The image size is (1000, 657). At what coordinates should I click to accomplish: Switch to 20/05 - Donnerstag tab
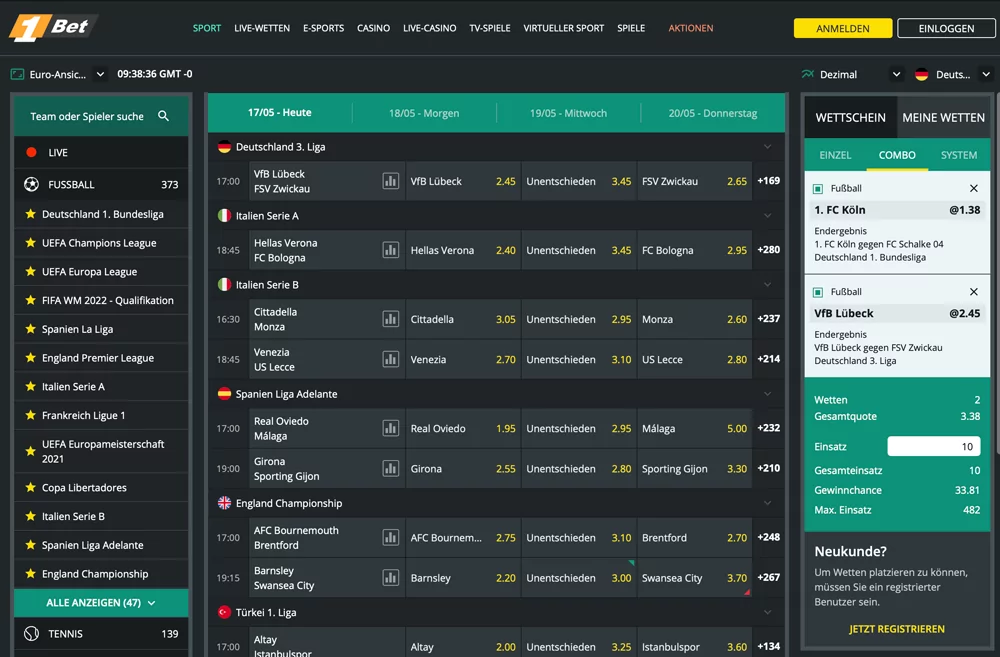pyautogui.click(x=713, y=113)
